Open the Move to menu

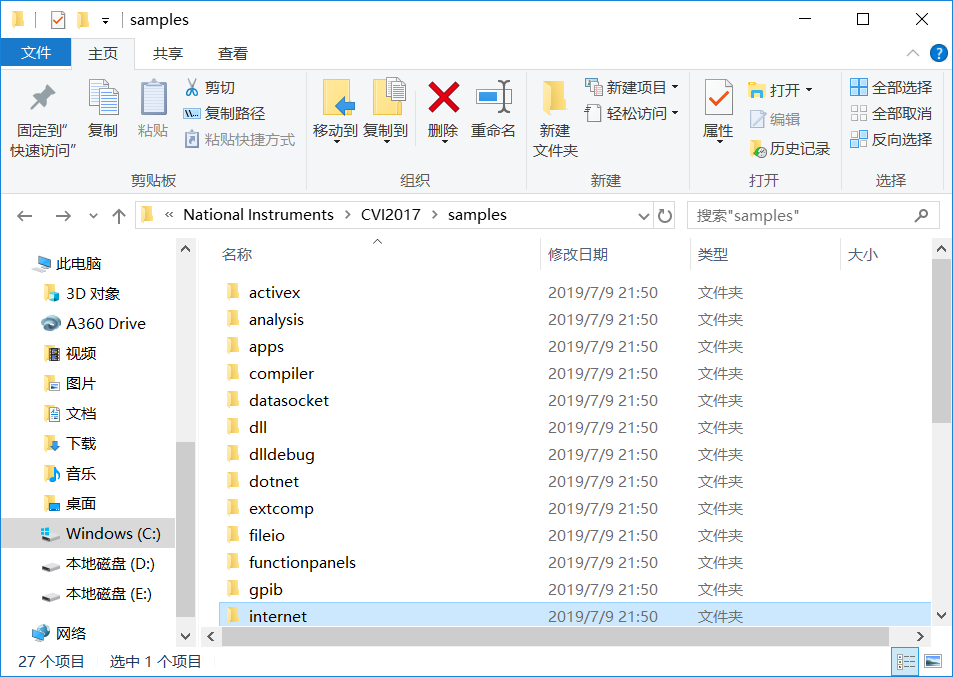(335, 111)
